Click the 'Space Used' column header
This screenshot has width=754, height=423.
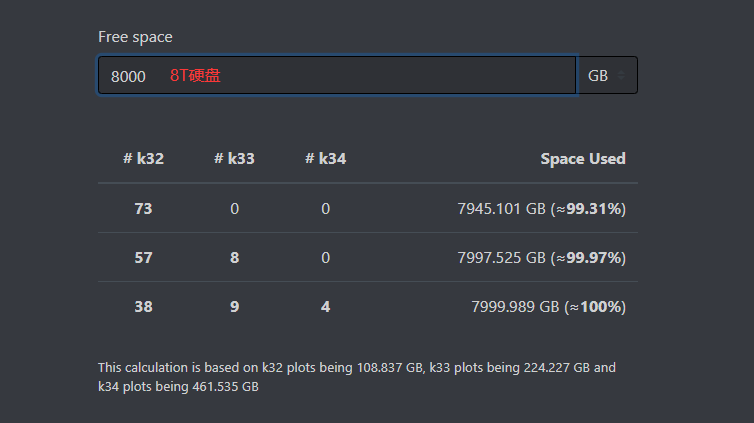point(582,158)
